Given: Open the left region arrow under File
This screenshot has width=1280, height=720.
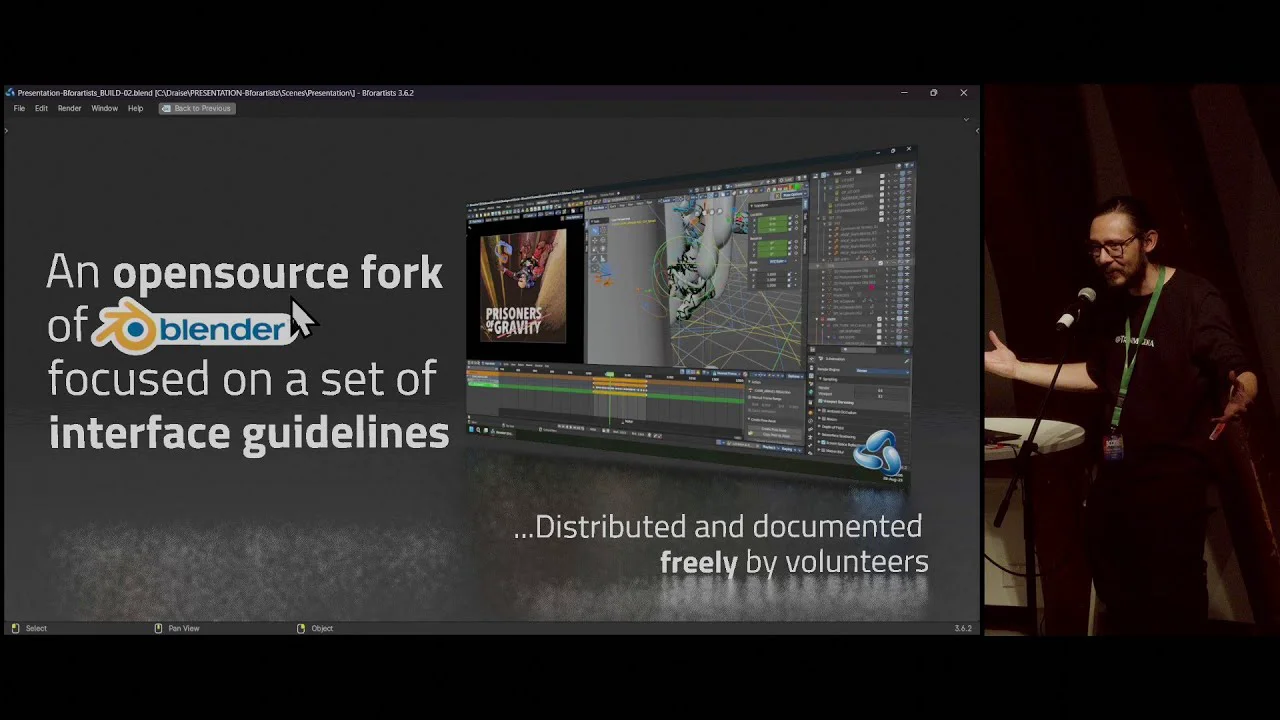Looking at the screenshot, I should pyautogui.click(x=6, y=130).
